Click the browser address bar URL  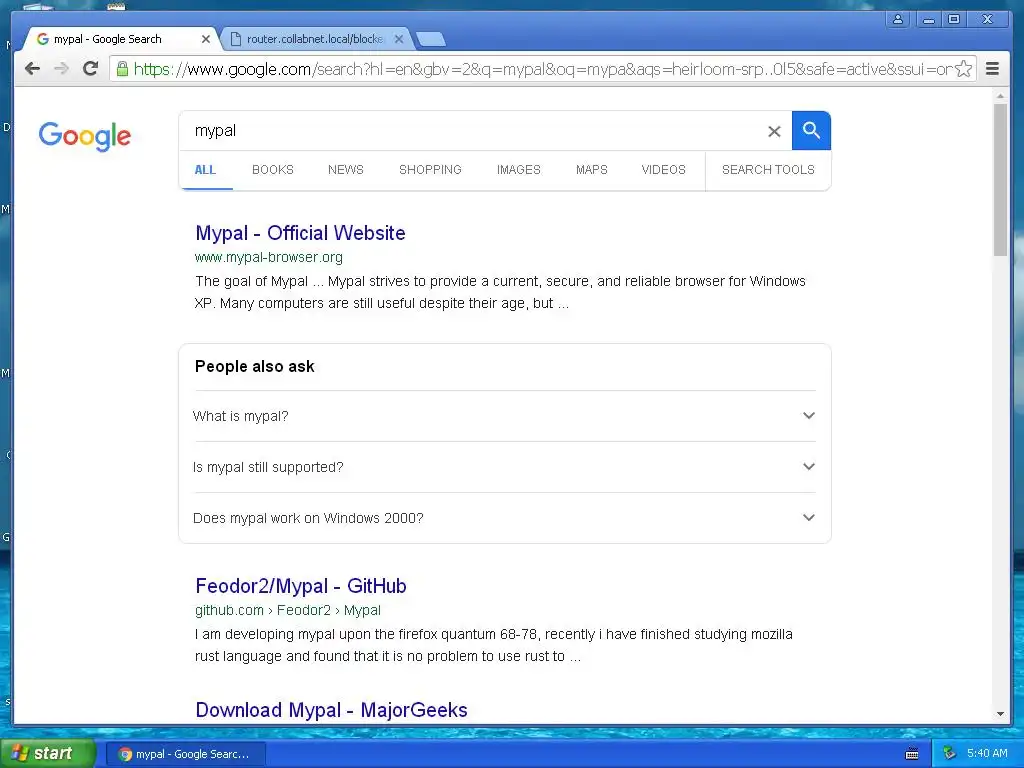(542, 69)
